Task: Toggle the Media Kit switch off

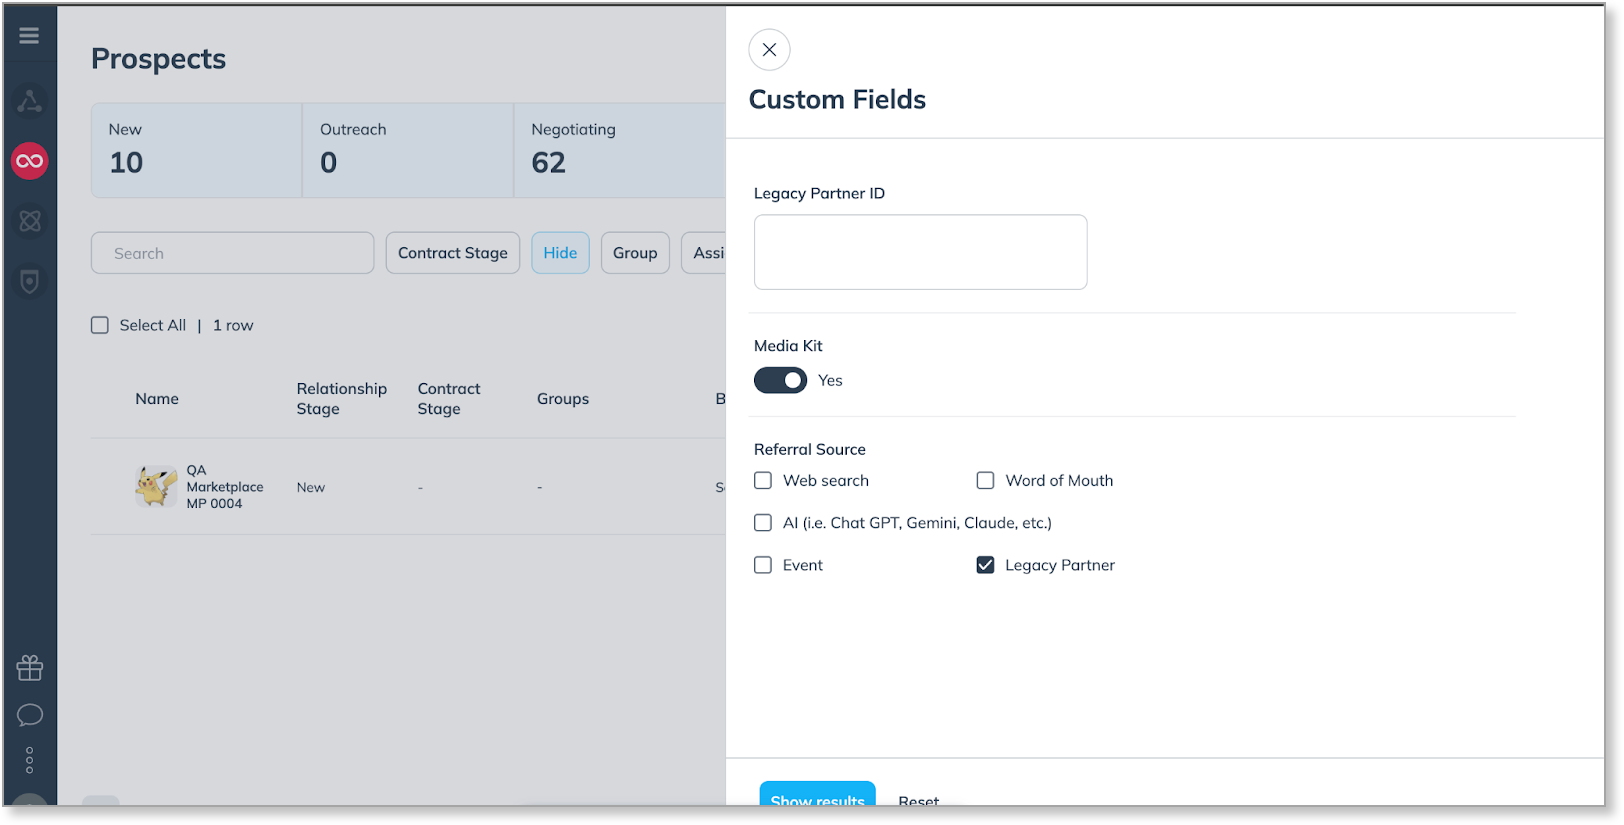Action: 780,380
